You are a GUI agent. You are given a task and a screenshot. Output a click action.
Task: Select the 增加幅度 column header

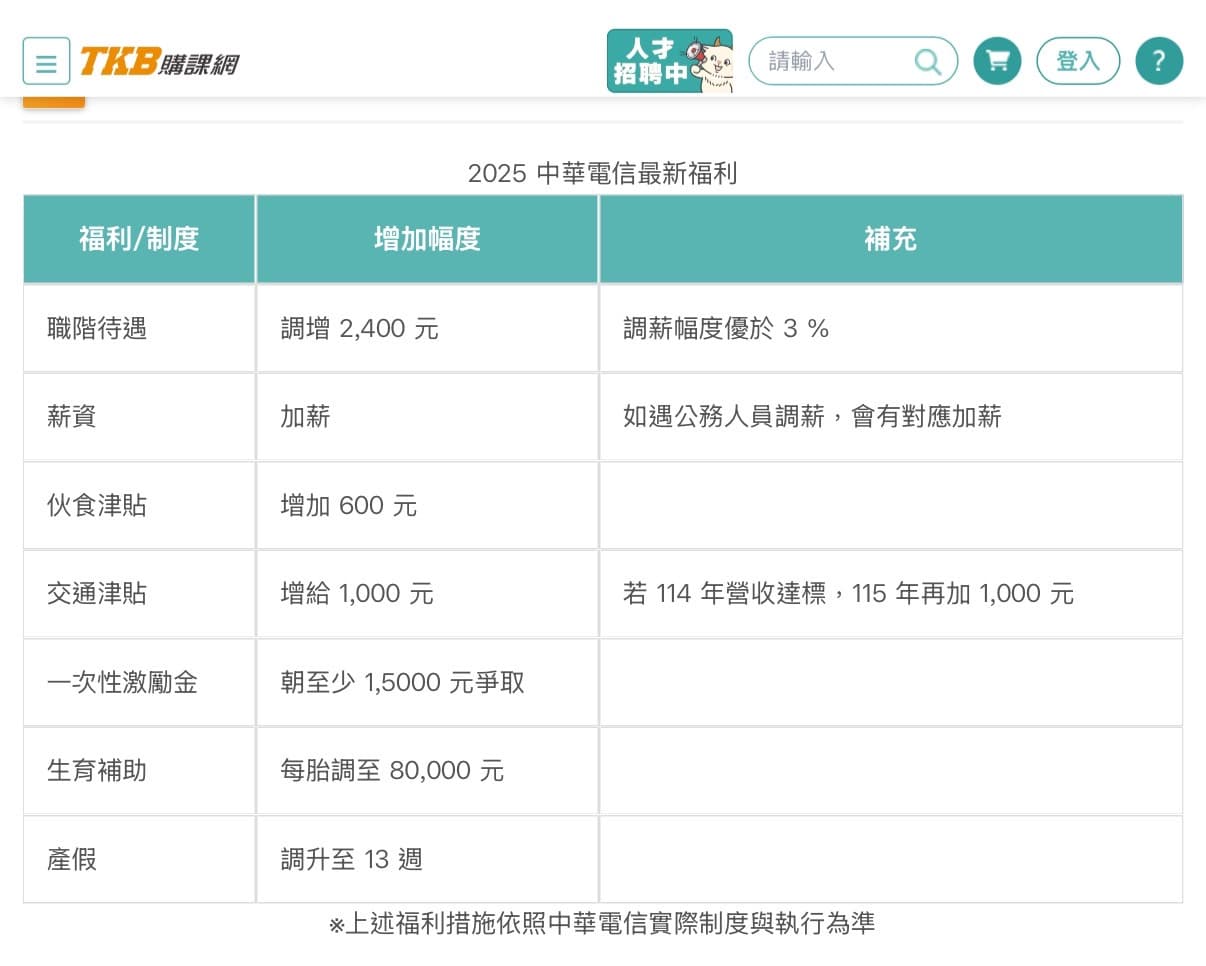pyautogui.click(x=427, y=239)
